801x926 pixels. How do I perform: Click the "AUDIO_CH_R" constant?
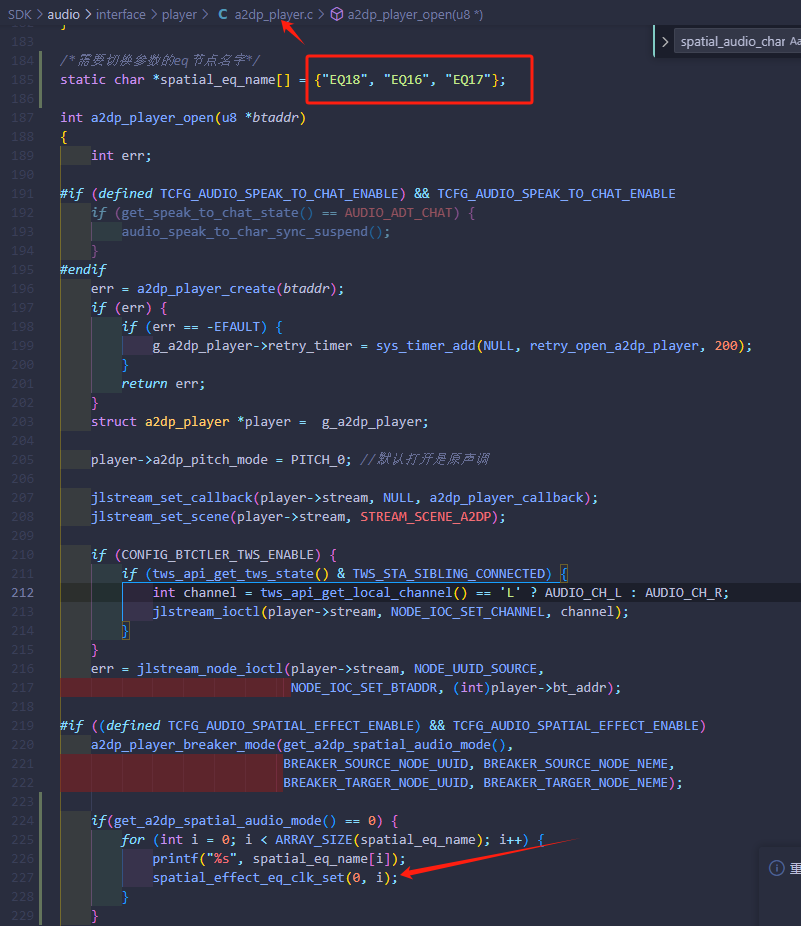point(683,592)
